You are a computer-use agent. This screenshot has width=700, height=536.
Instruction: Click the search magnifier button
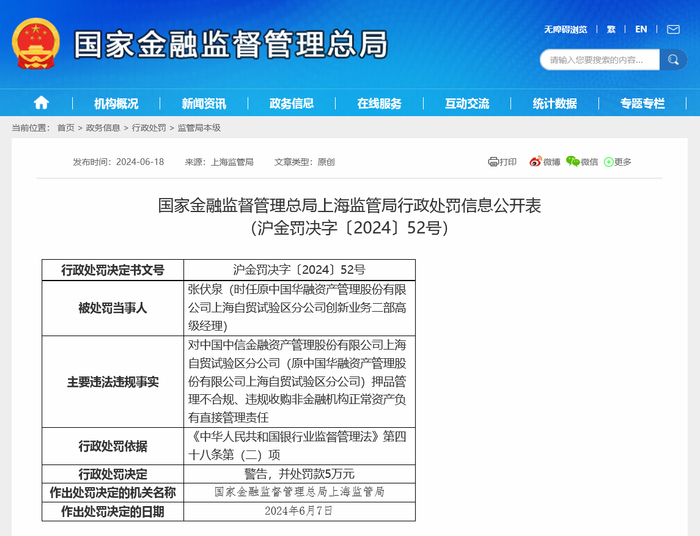(x=673, y=60)
